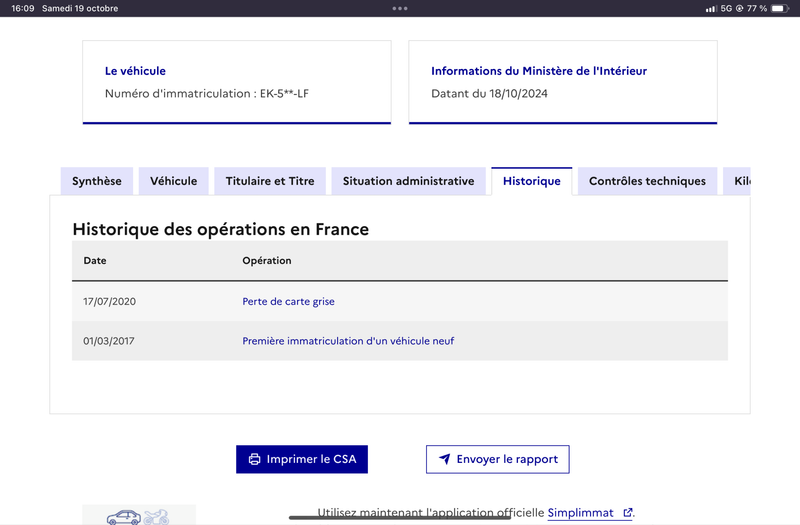
Task: Click the printer icon in Imprimer button
Action: [x=254, y=459]
